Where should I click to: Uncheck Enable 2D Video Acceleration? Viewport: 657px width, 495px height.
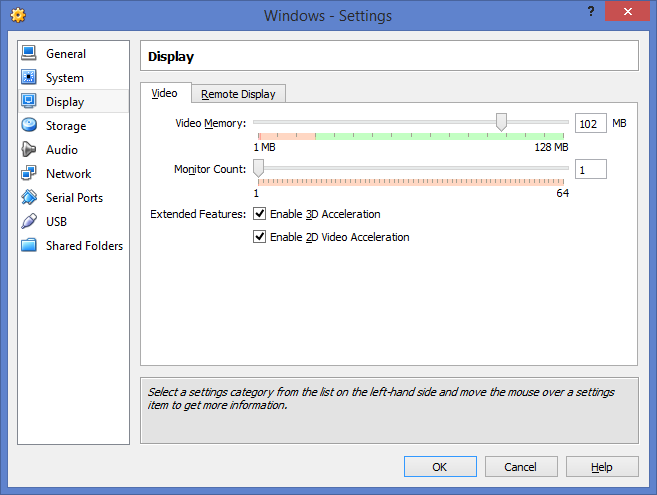[x=259, y=237]
